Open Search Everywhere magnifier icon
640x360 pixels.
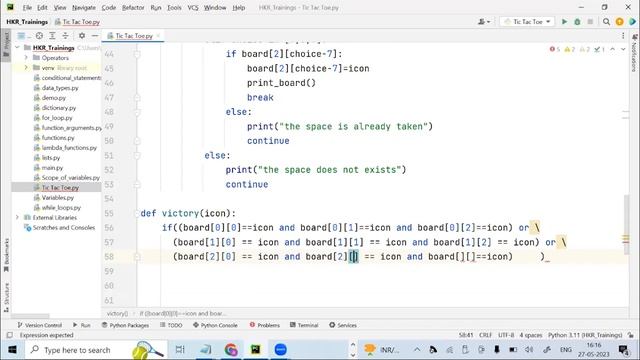607,22
